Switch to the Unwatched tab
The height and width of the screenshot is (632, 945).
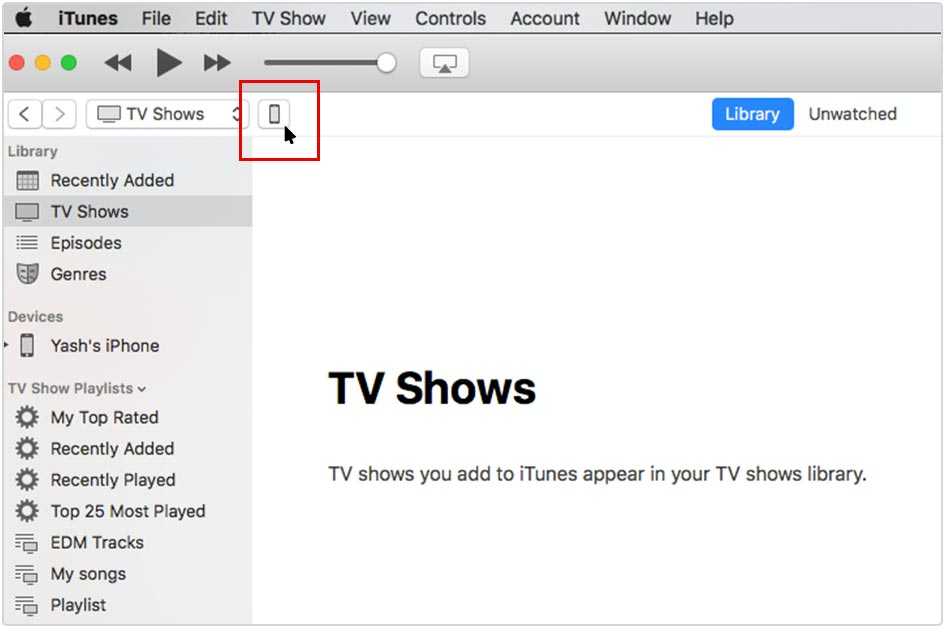(x=852, y=114)
